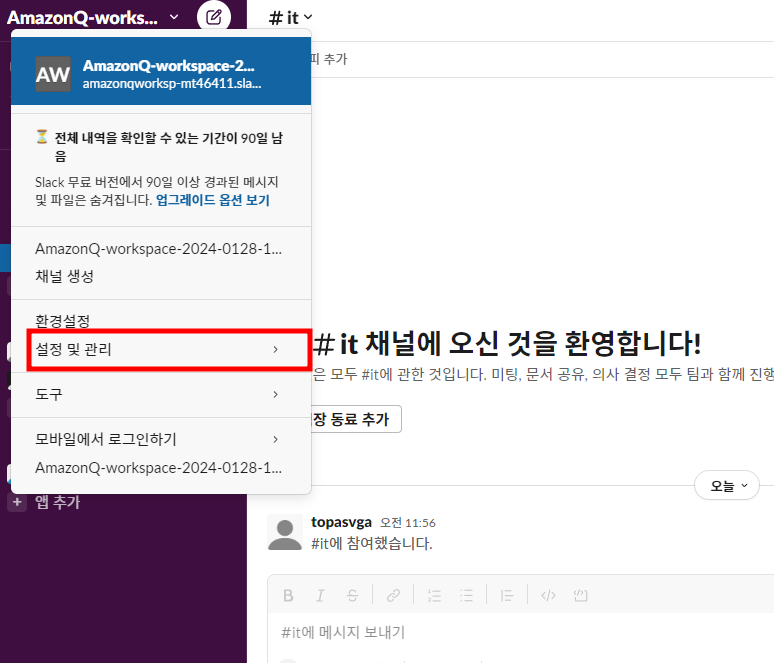Open the #it channel header dropdown

pyautogui.click(x=290, y=18)
